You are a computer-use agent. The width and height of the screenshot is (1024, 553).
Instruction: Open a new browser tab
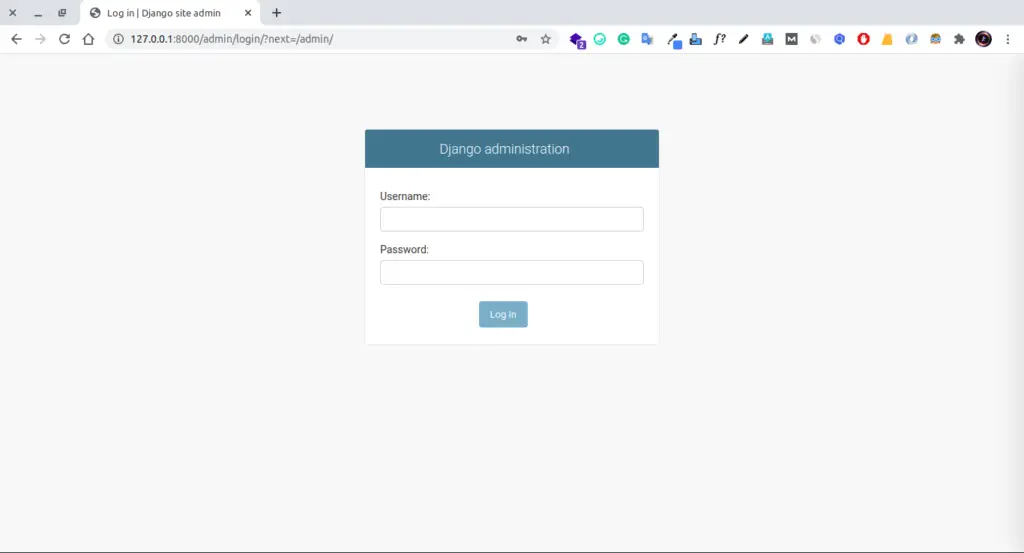pyautogui.click(x=276, y=13)
